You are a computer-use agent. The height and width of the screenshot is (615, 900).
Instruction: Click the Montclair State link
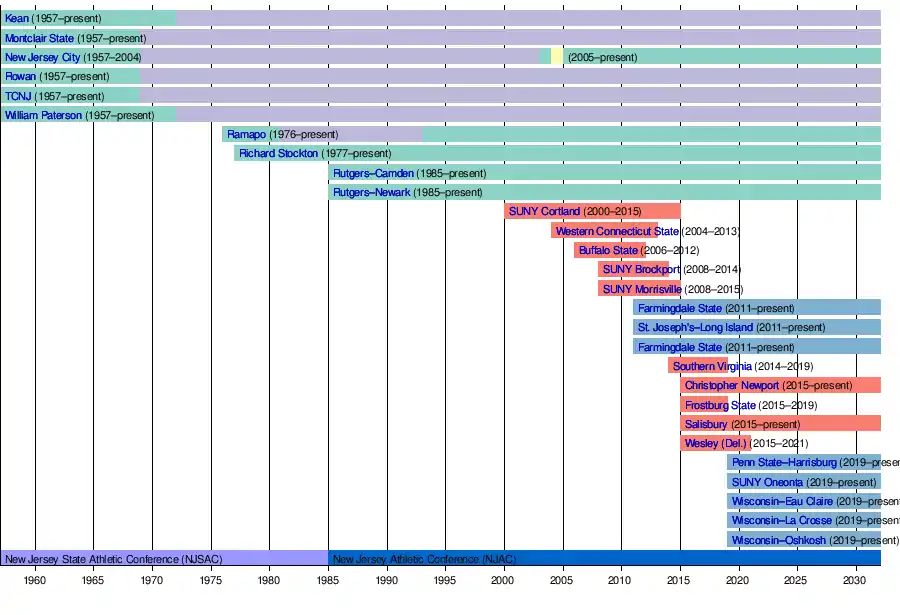click(x=39, y=38)
